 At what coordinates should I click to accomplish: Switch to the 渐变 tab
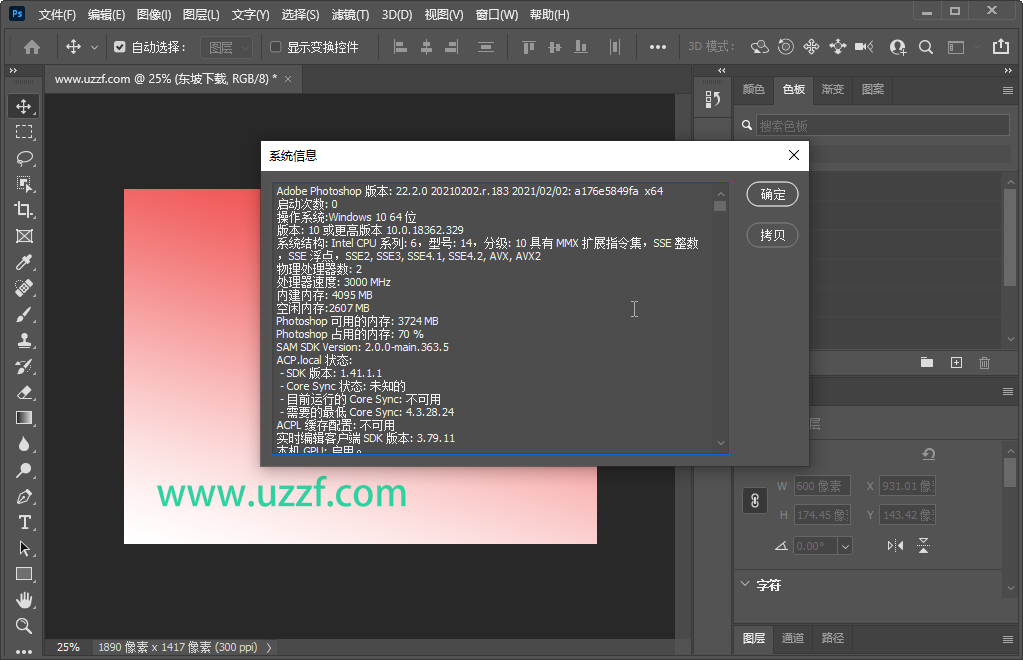[x=832, y=89]
